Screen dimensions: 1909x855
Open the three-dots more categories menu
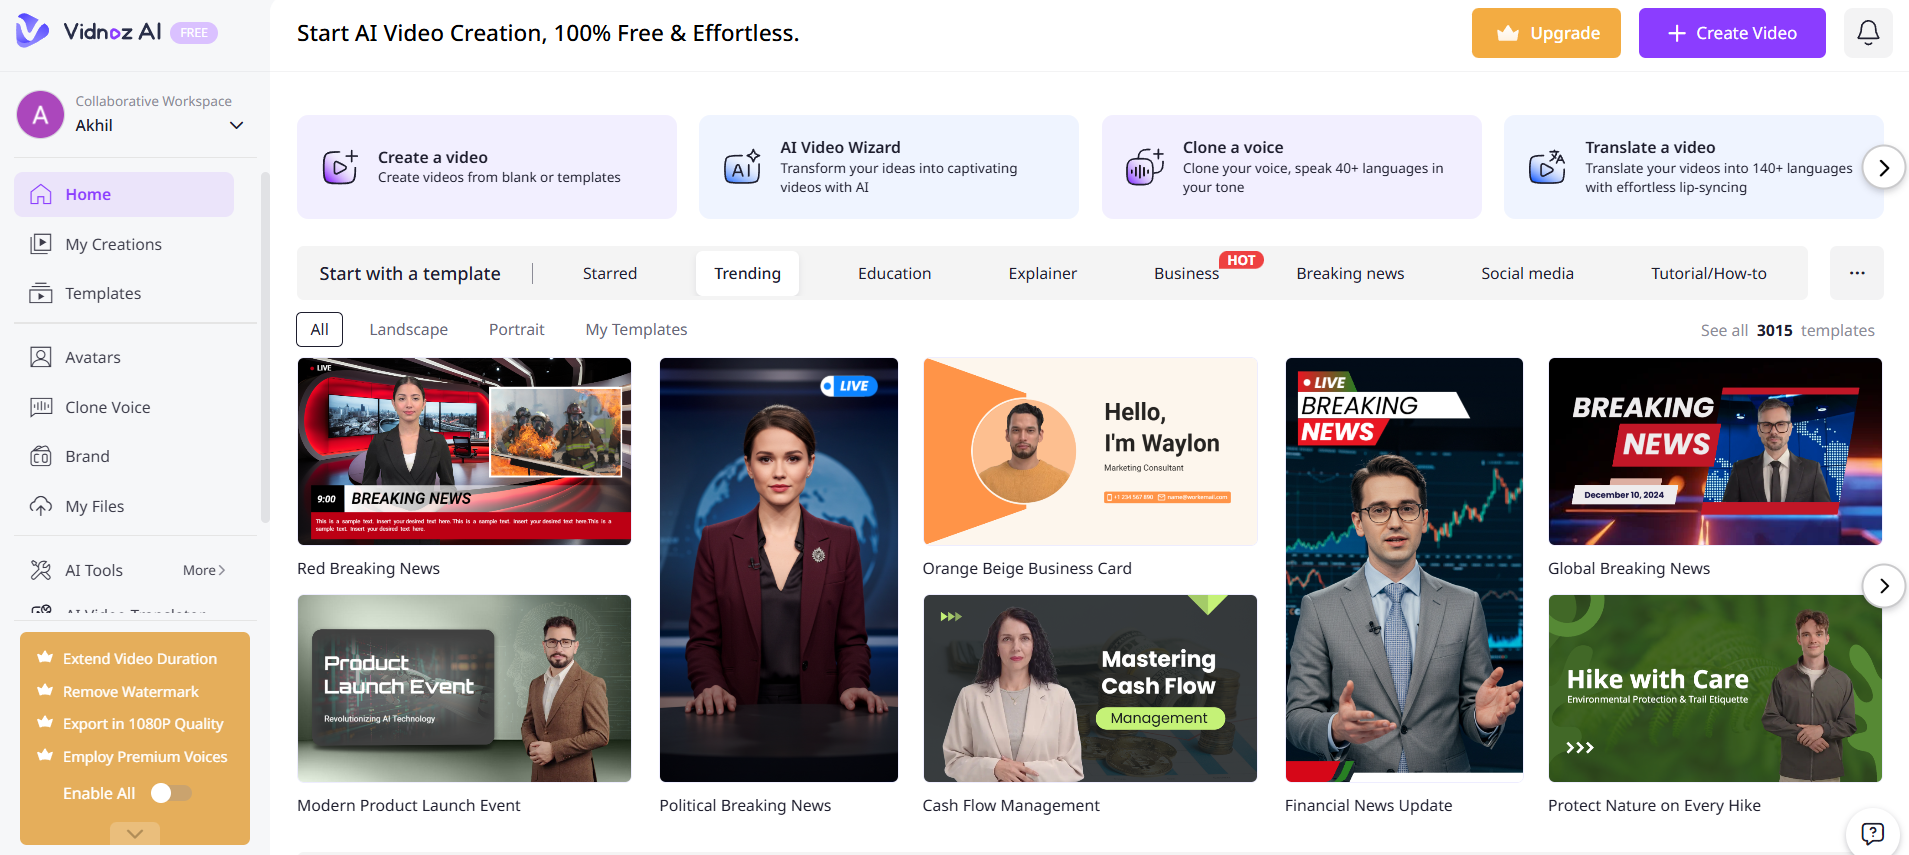(x=1856, y=273)
